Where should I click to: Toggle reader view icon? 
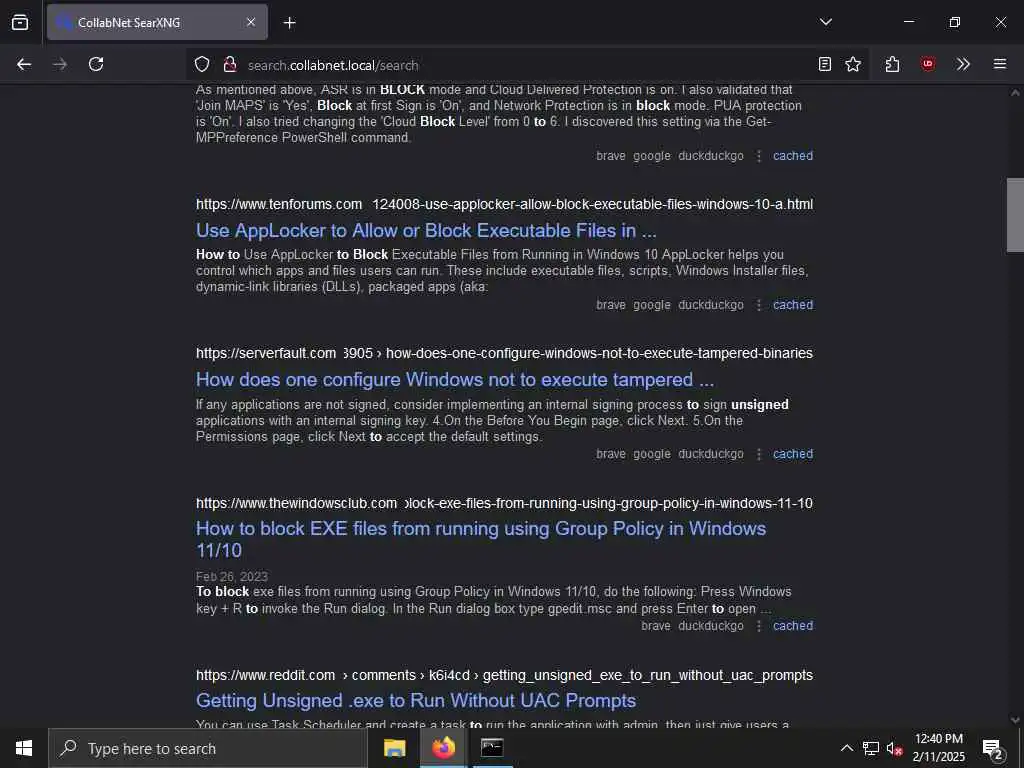coord(825,64)
